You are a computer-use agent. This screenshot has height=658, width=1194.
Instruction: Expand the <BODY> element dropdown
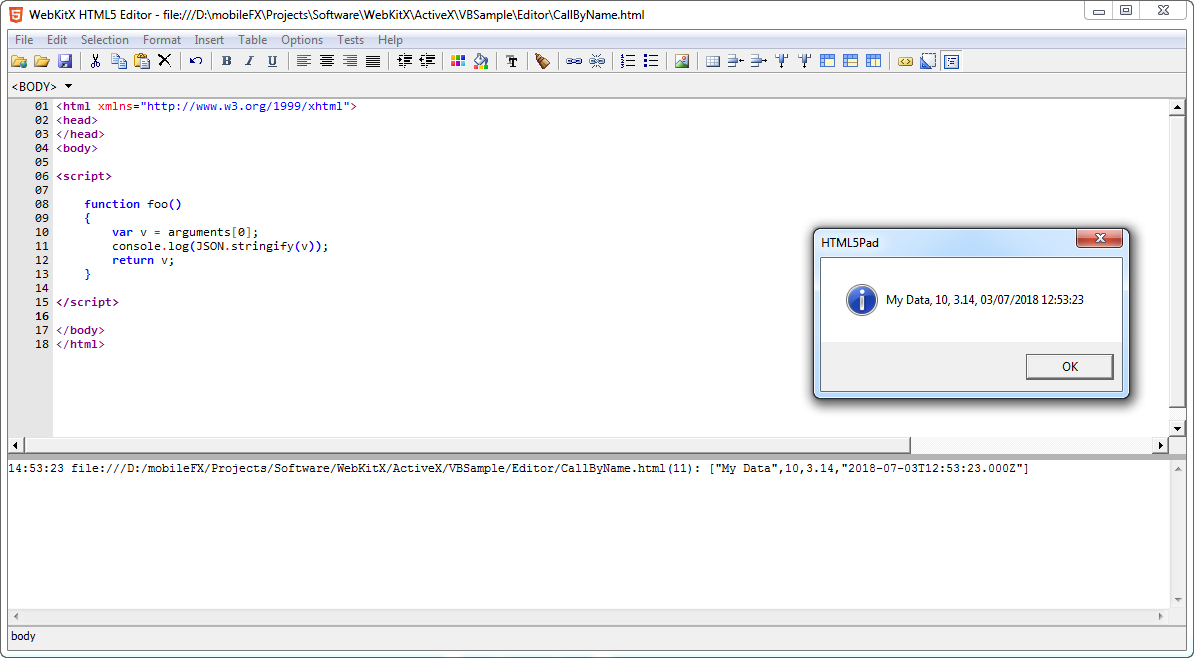point(69,86)
